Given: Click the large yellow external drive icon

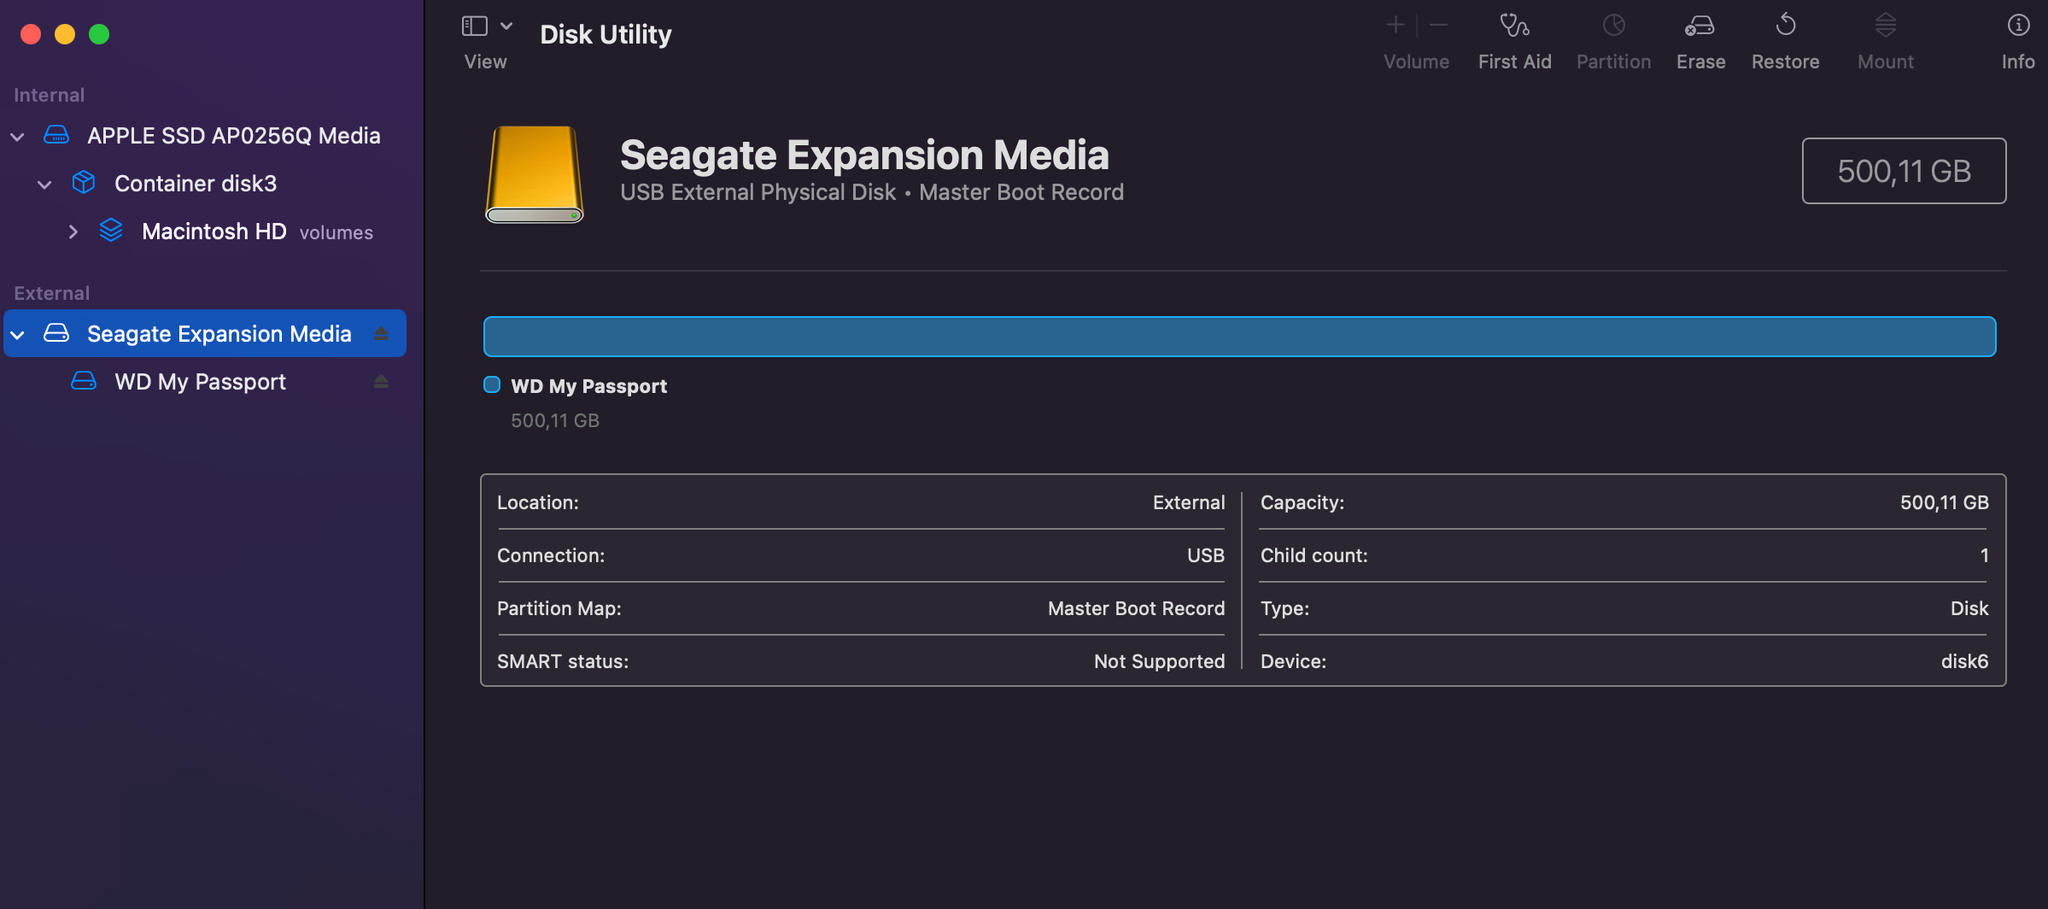Looking at the screenshot, I should point(534,174).
